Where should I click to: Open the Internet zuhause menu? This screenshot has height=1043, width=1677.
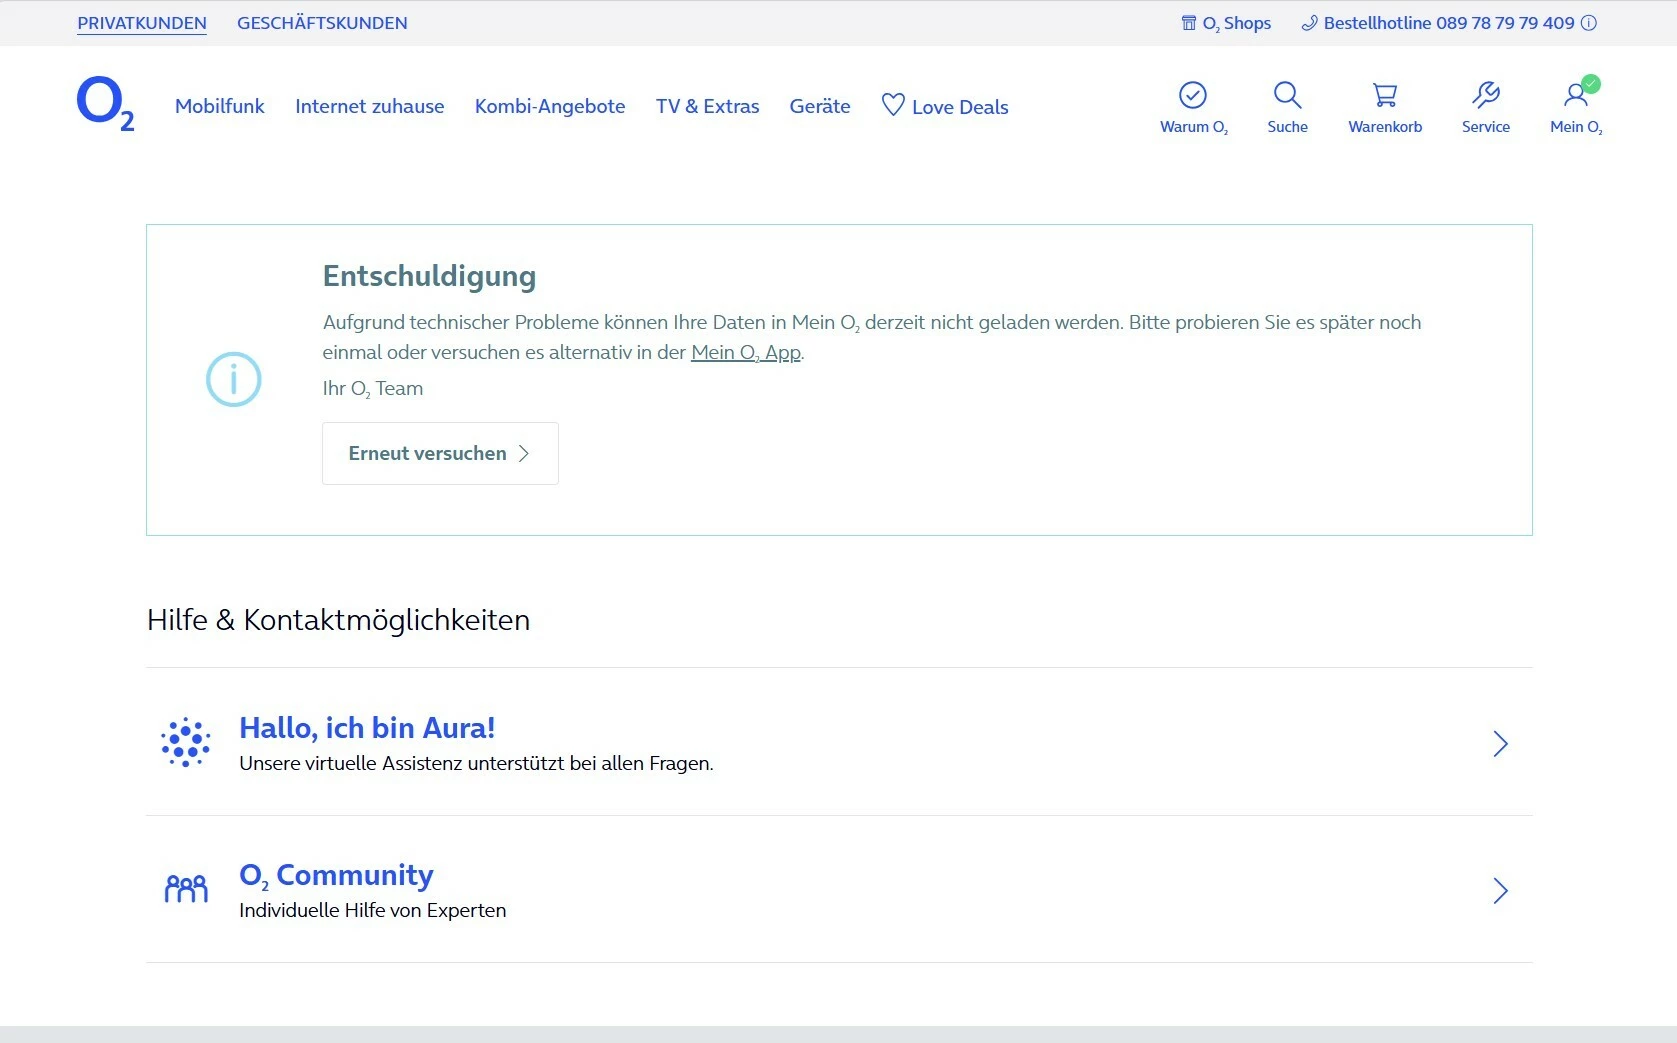pos(370,106)
